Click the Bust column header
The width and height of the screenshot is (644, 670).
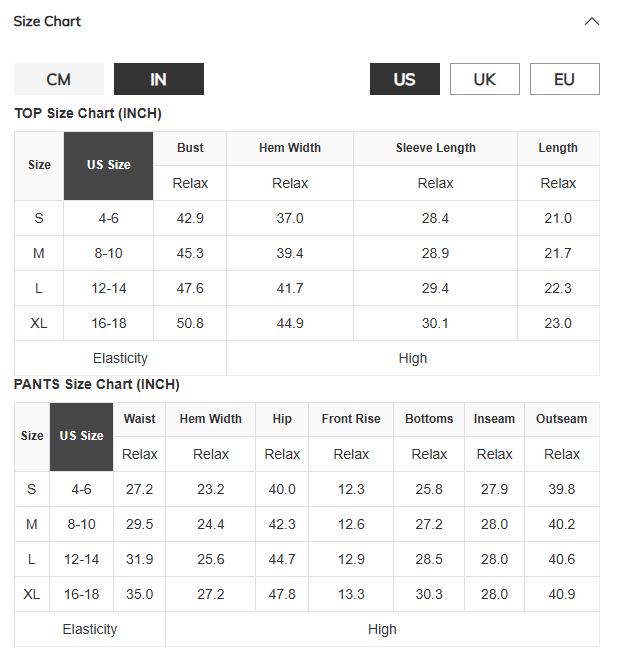pos(190,148)
